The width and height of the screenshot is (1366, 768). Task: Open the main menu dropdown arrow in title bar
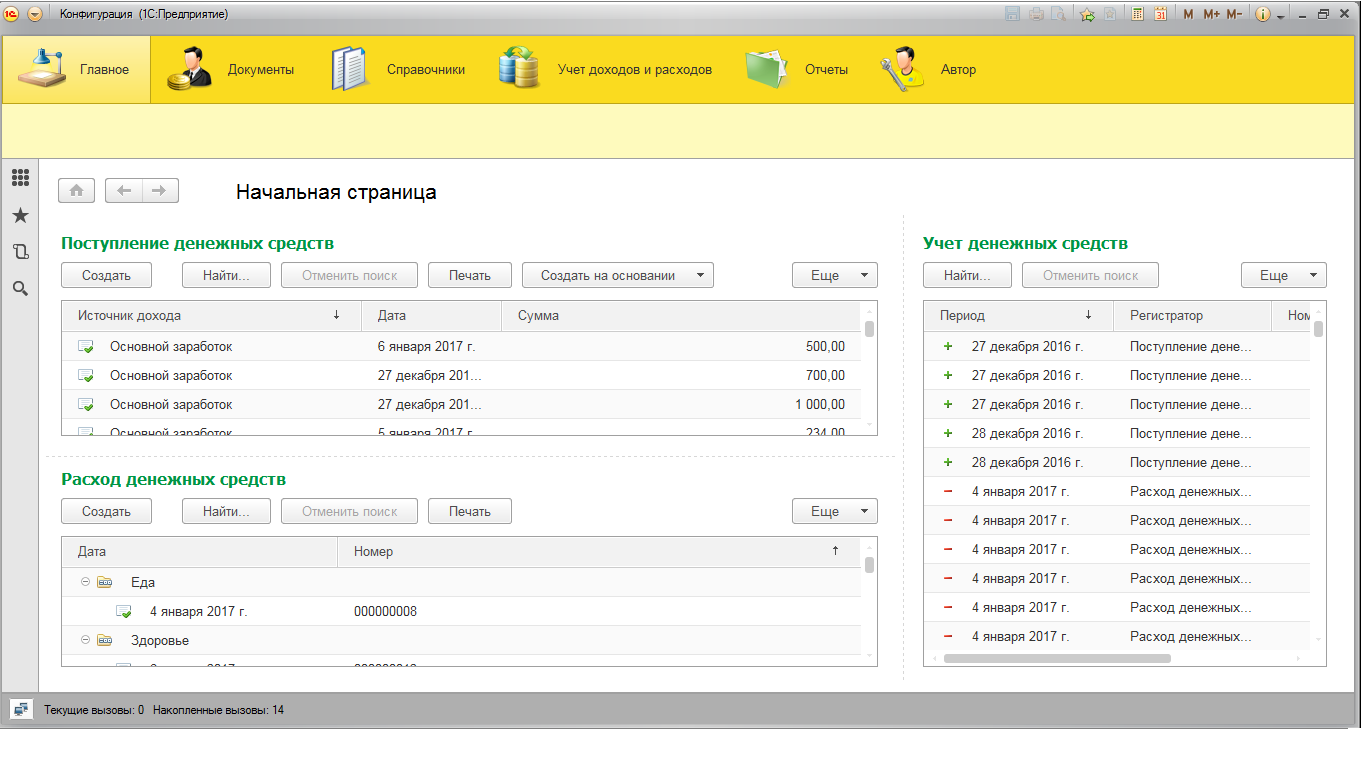pos(35,14)
